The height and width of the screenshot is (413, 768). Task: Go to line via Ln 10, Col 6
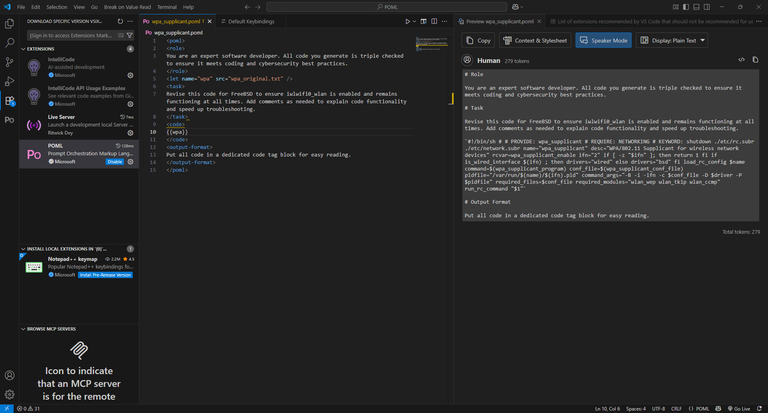pos(607,409)
